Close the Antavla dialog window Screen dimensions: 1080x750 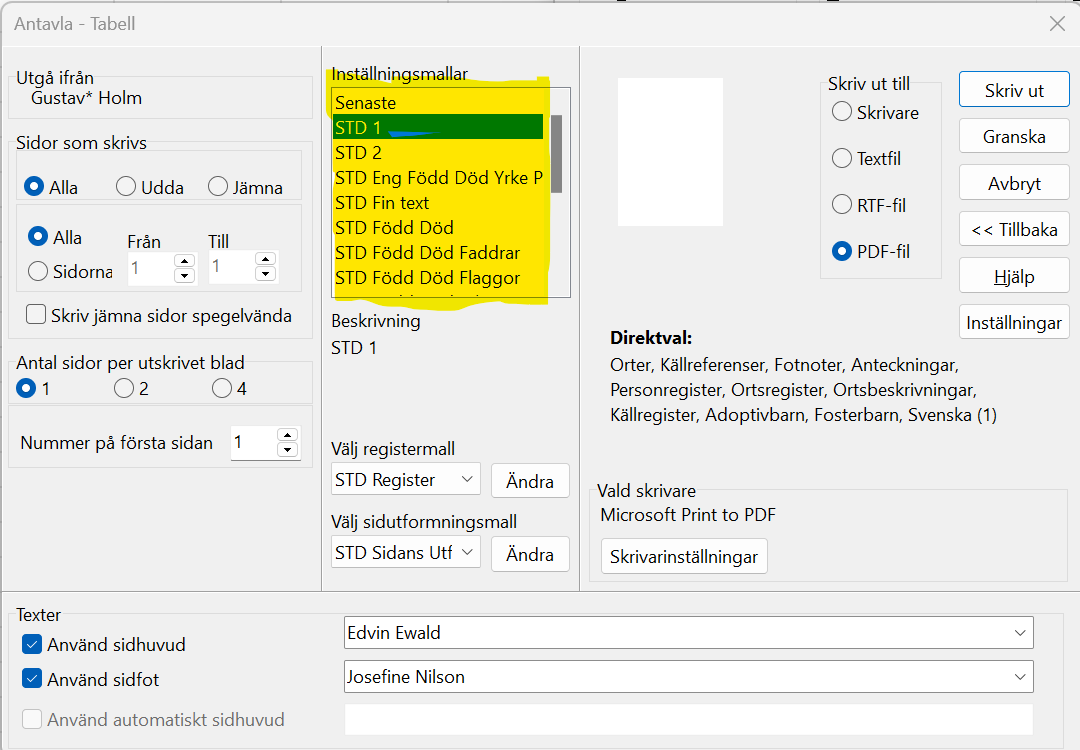coord(1056,23)
